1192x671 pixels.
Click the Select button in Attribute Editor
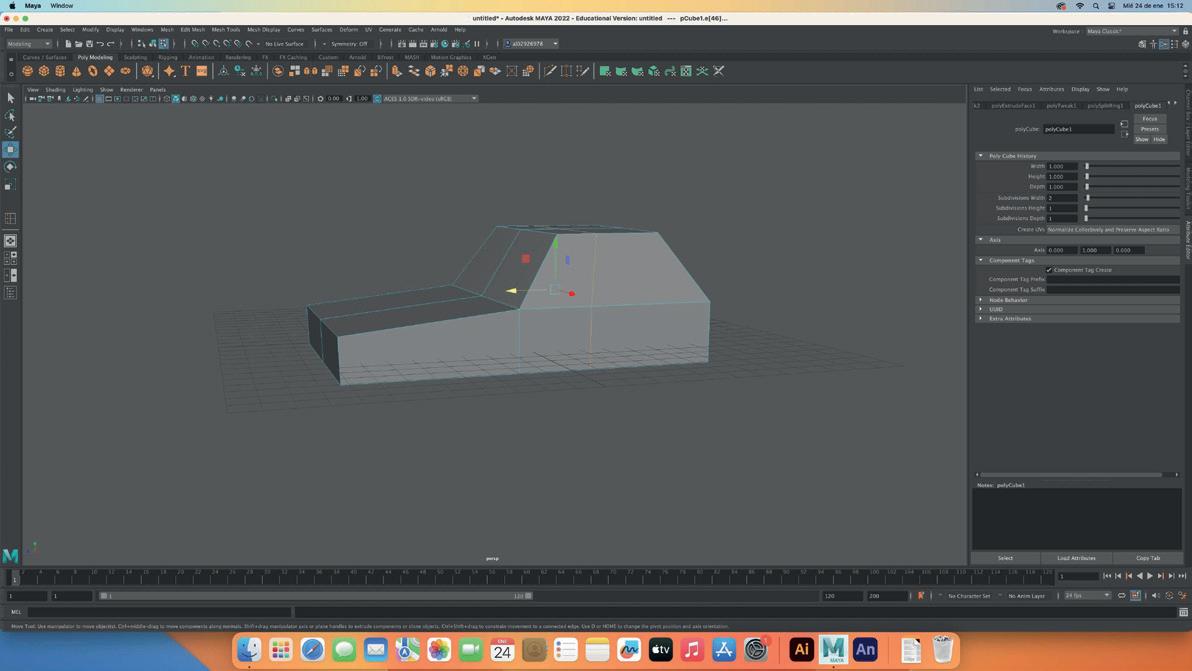(1005, 558)
